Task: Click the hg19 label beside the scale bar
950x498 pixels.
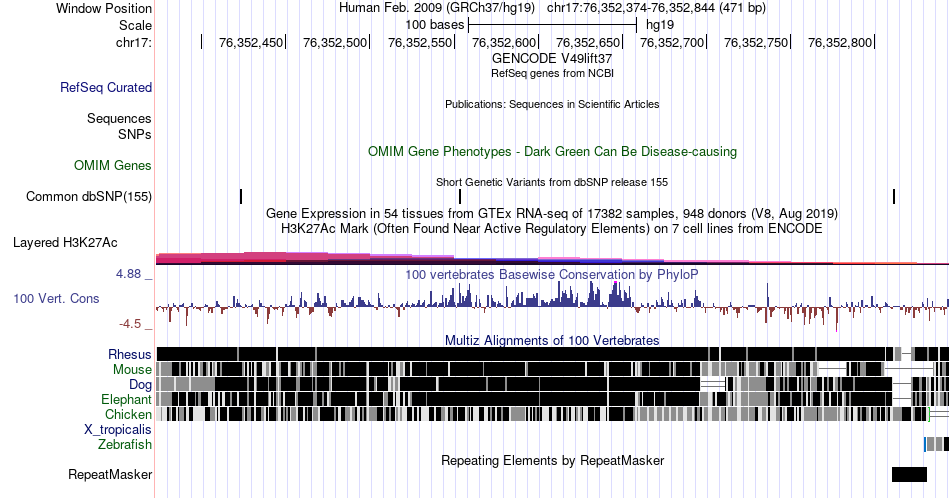Action: pyautogui.click(x=660, y=25)
